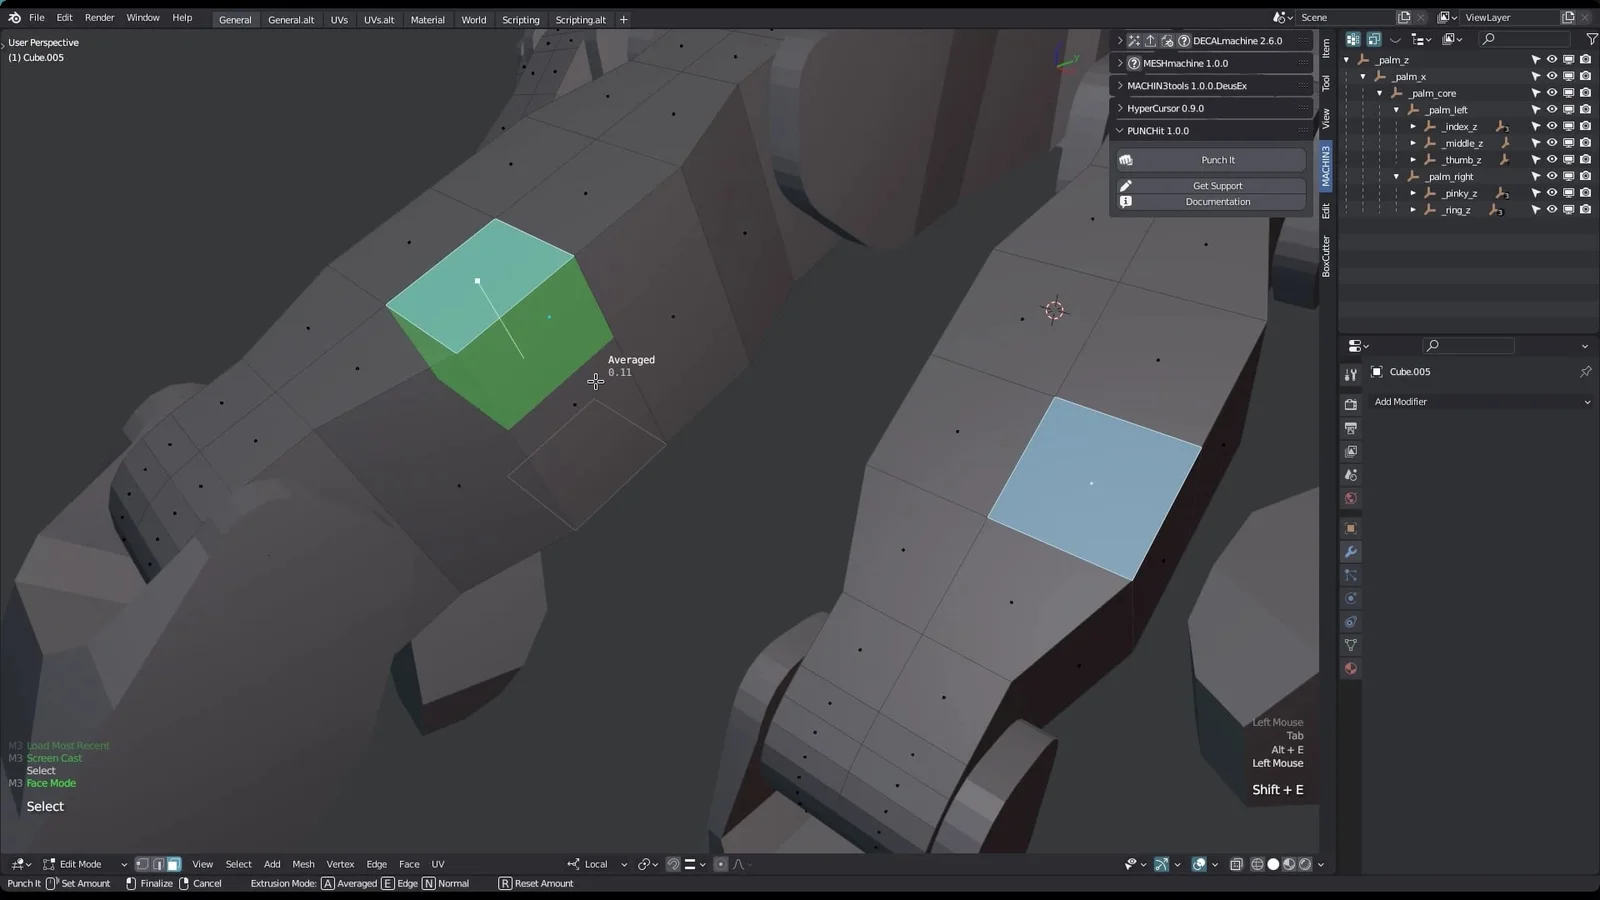Switch to the Scripting workspace tab
Viewport: 1600px width, 900px height.
pos(521,19)
